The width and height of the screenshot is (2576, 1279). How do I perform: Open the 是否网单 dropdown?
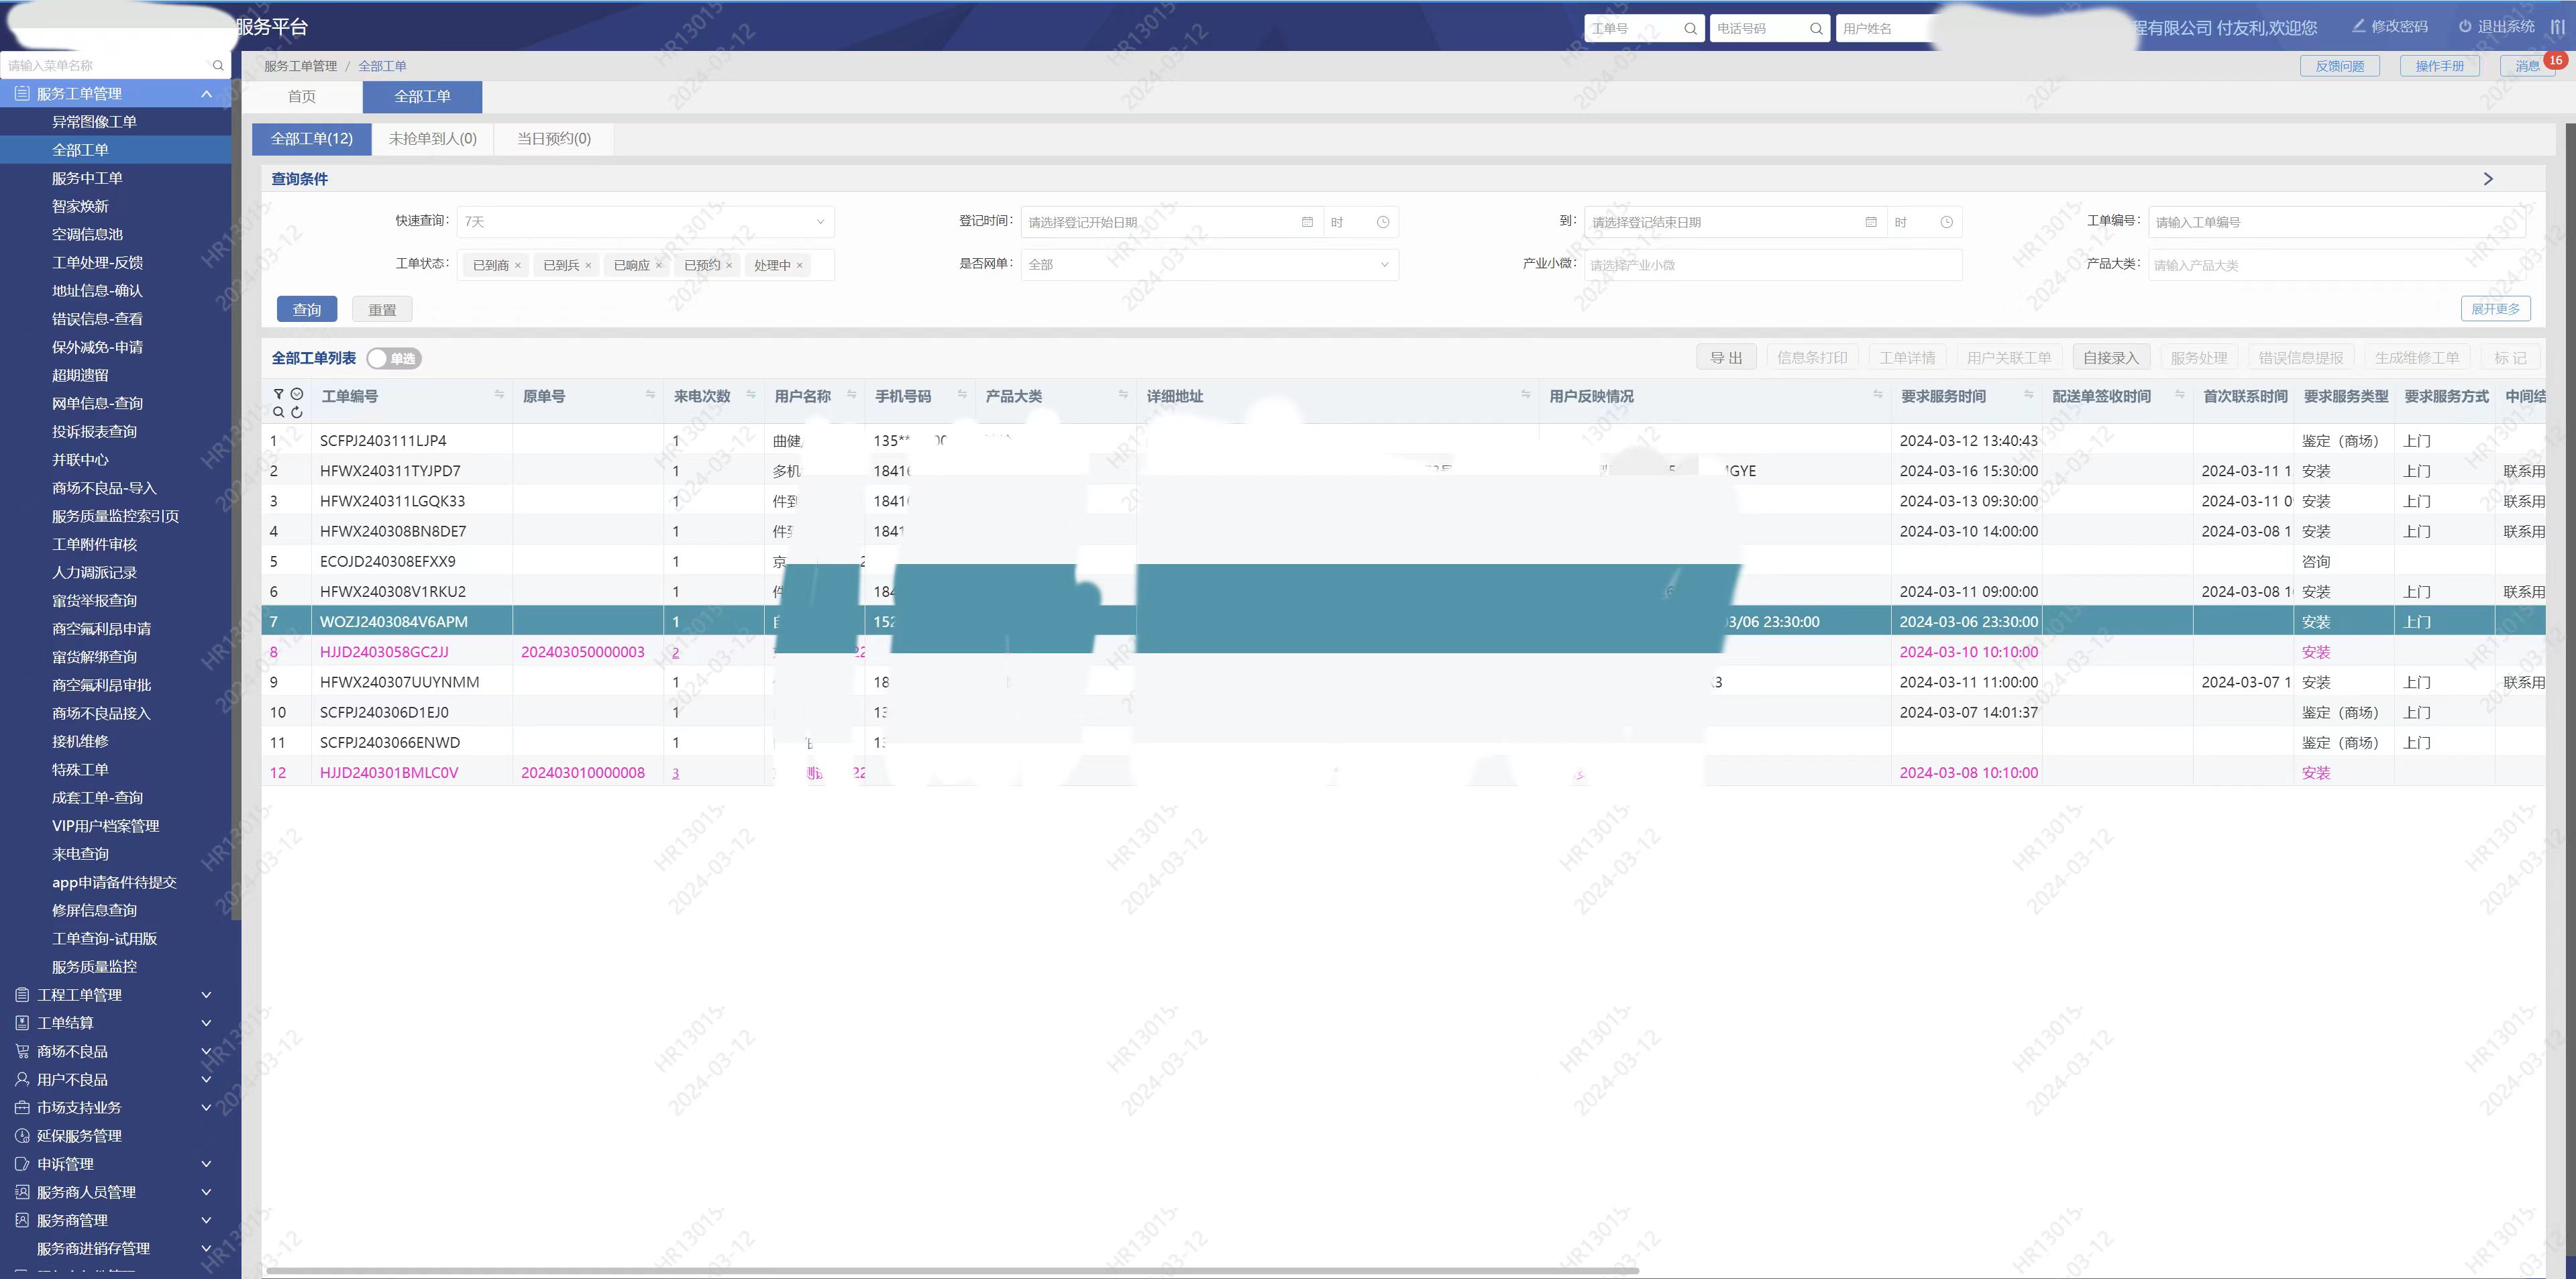pos(1209,265)
